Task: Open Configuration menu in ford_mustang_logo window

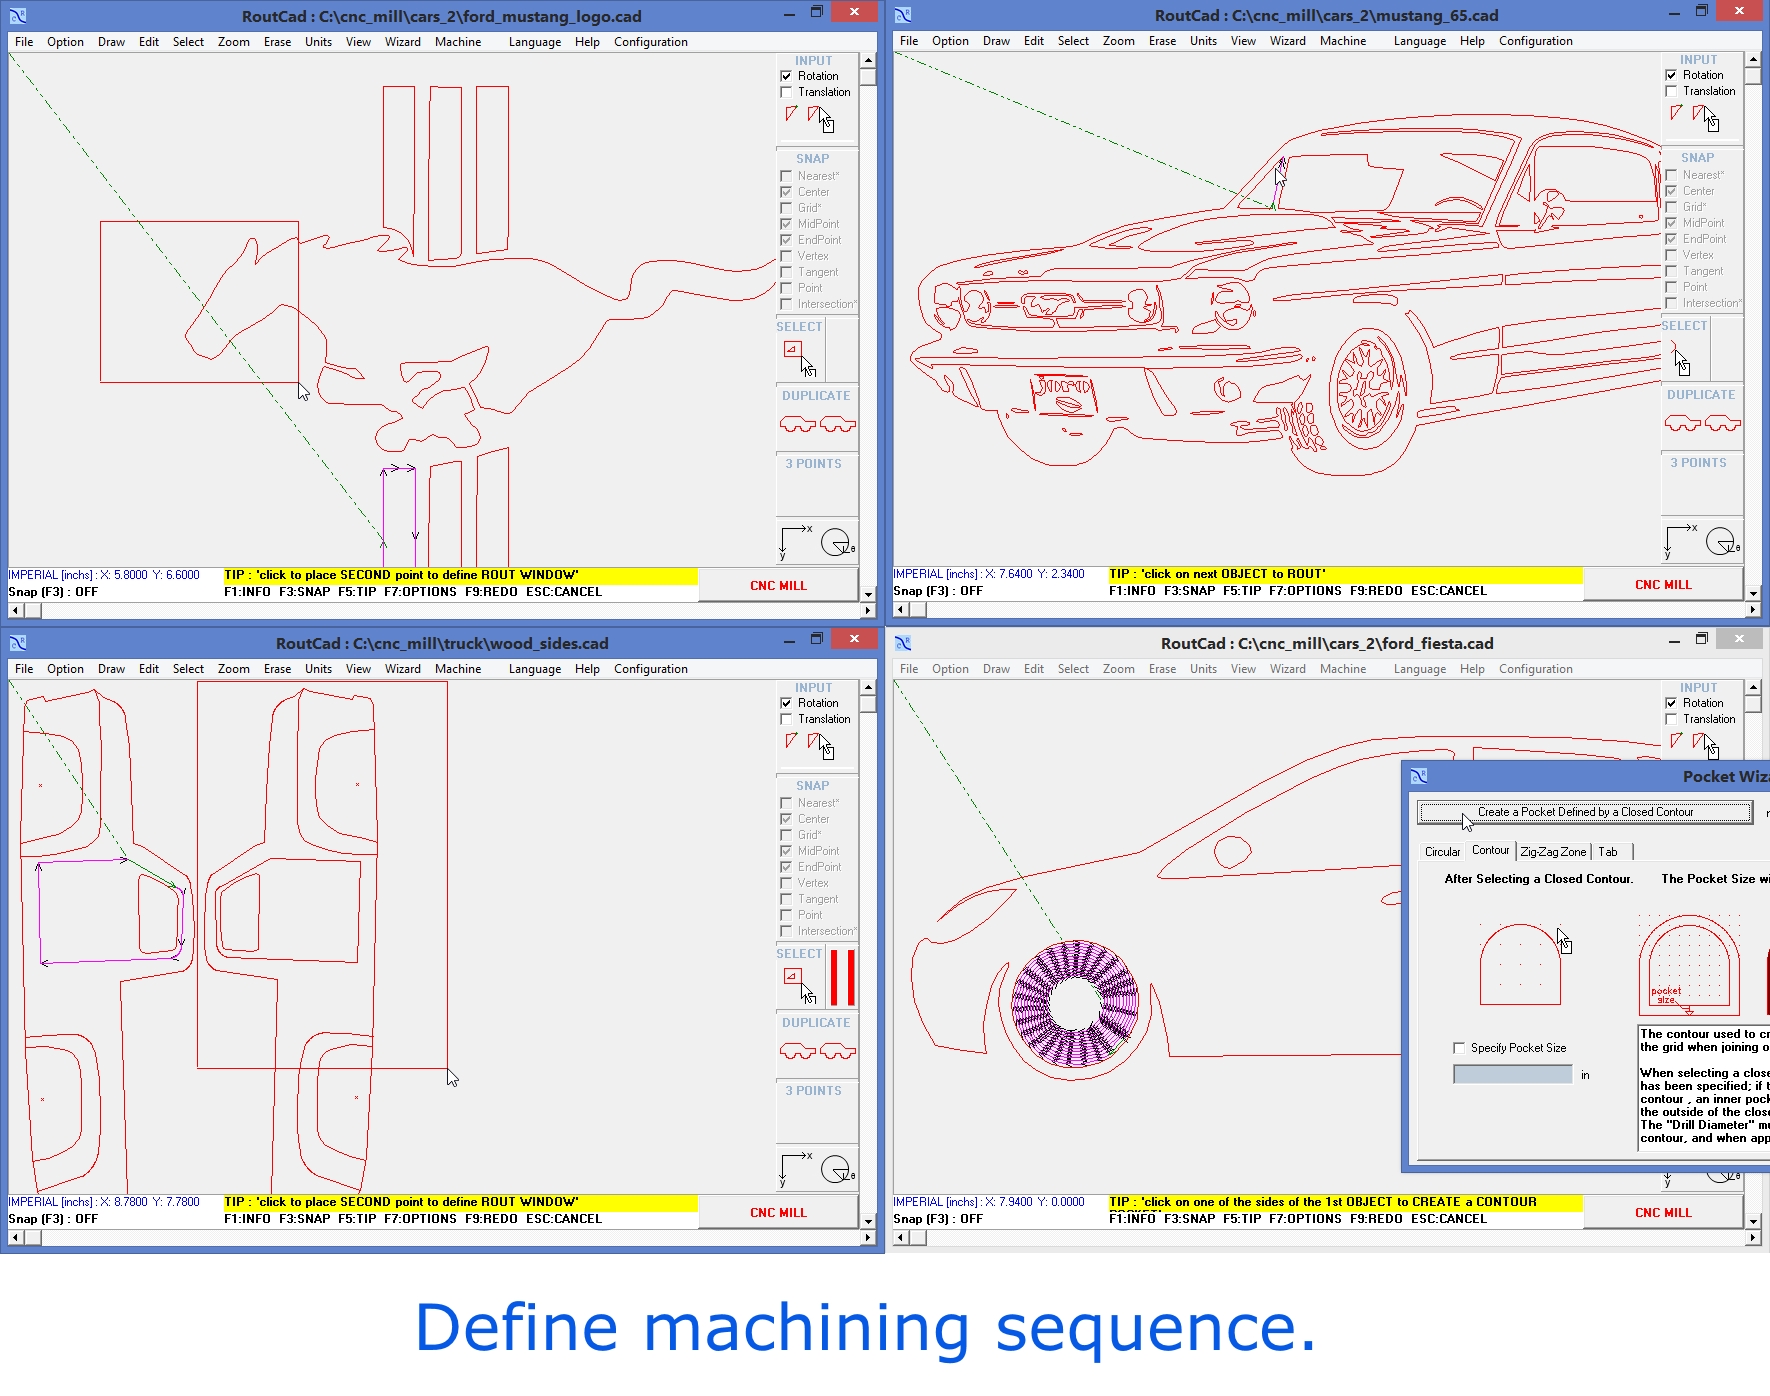Action: (651, 42)
